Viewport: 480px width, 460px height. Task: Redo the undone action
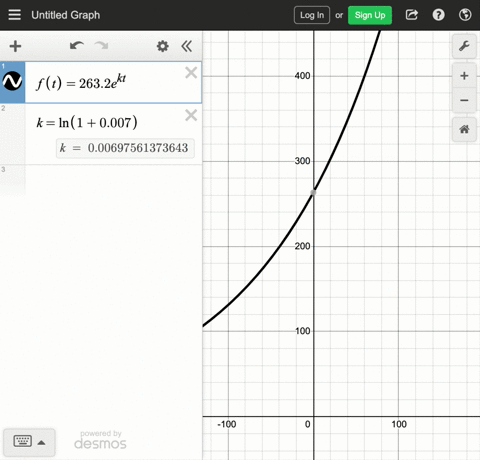102,46
